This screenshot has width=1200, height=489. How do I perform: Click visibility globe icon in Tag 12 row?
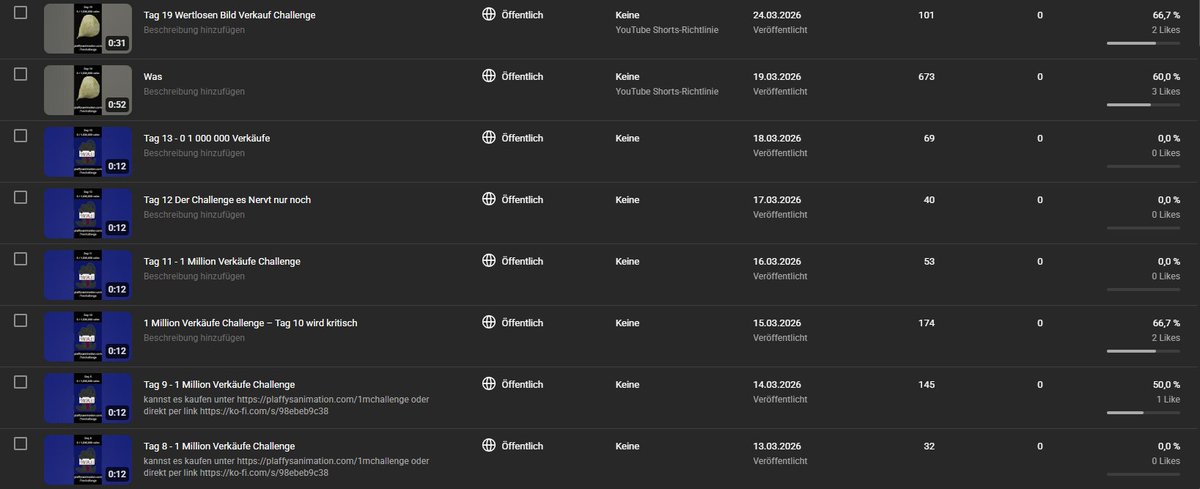click(489, 199)
